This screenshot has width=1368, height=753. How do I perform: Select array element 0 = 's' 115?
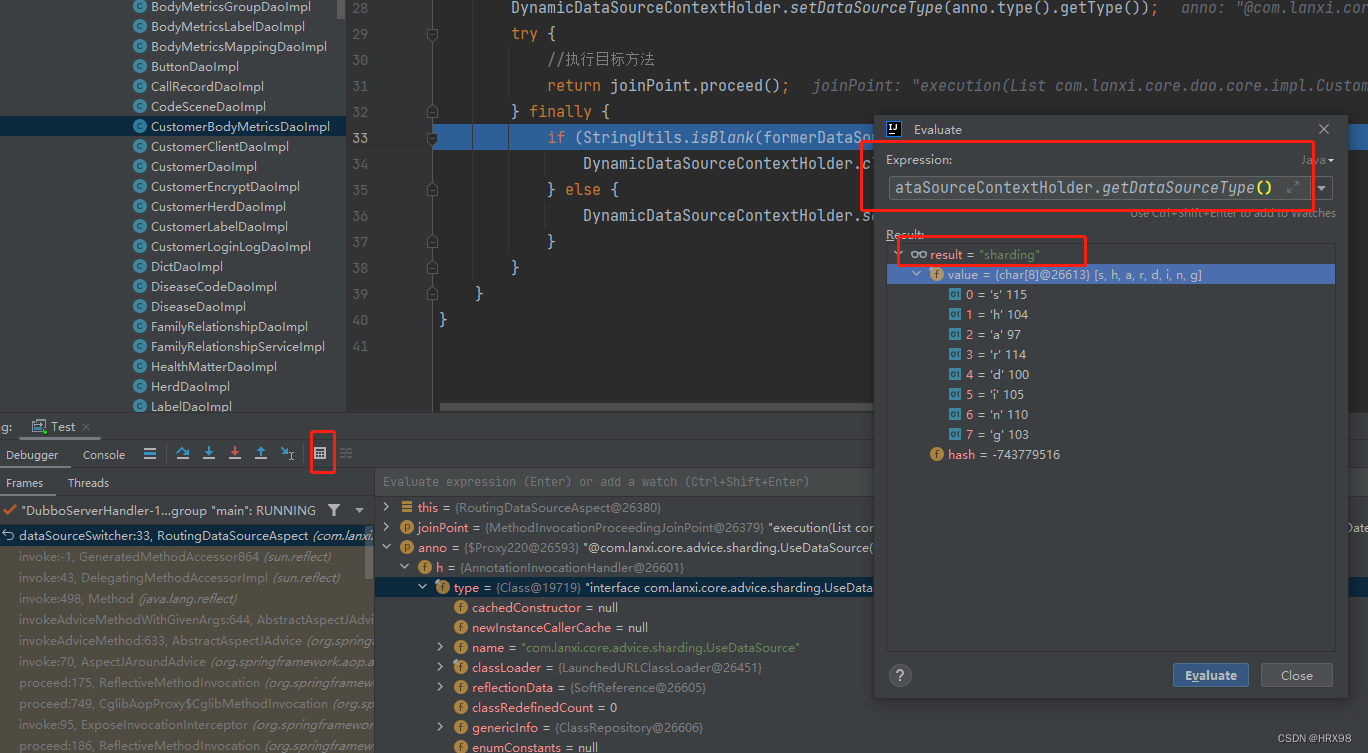tap(1110, 294)
